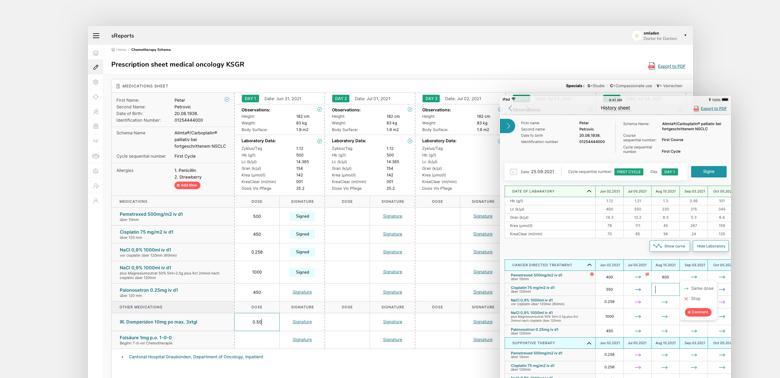Collapse the Supportive Therapy section
Viewport: 780px width, 378px height.
(589, 343)
